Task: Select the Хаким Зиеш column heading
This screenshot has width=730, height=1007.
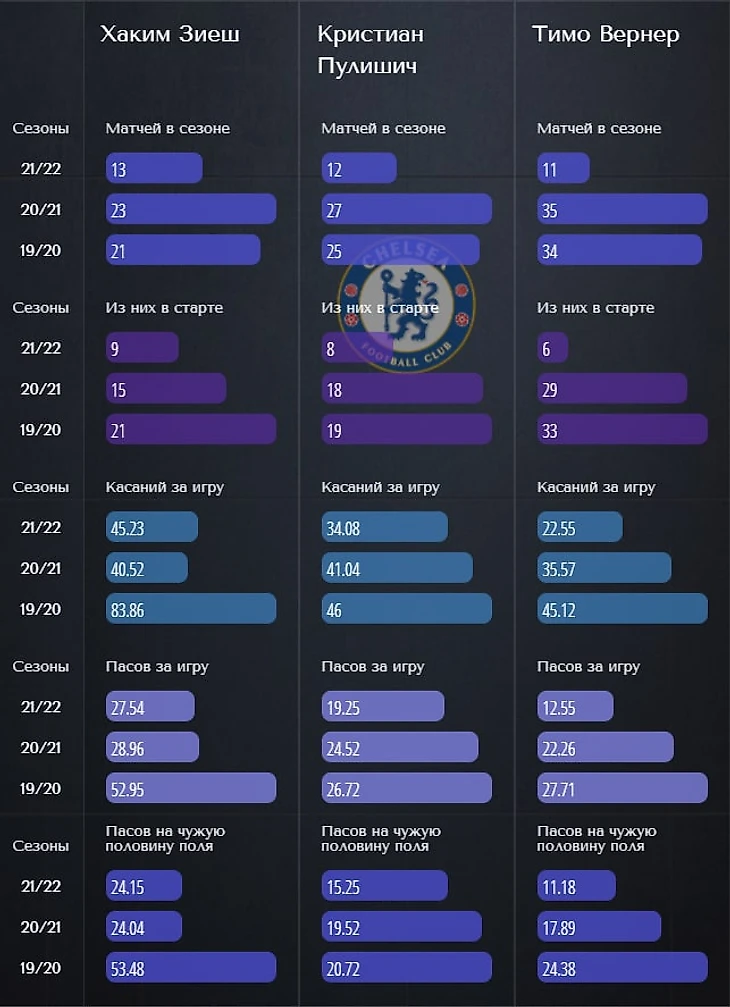Action: (x=170, y=34)
